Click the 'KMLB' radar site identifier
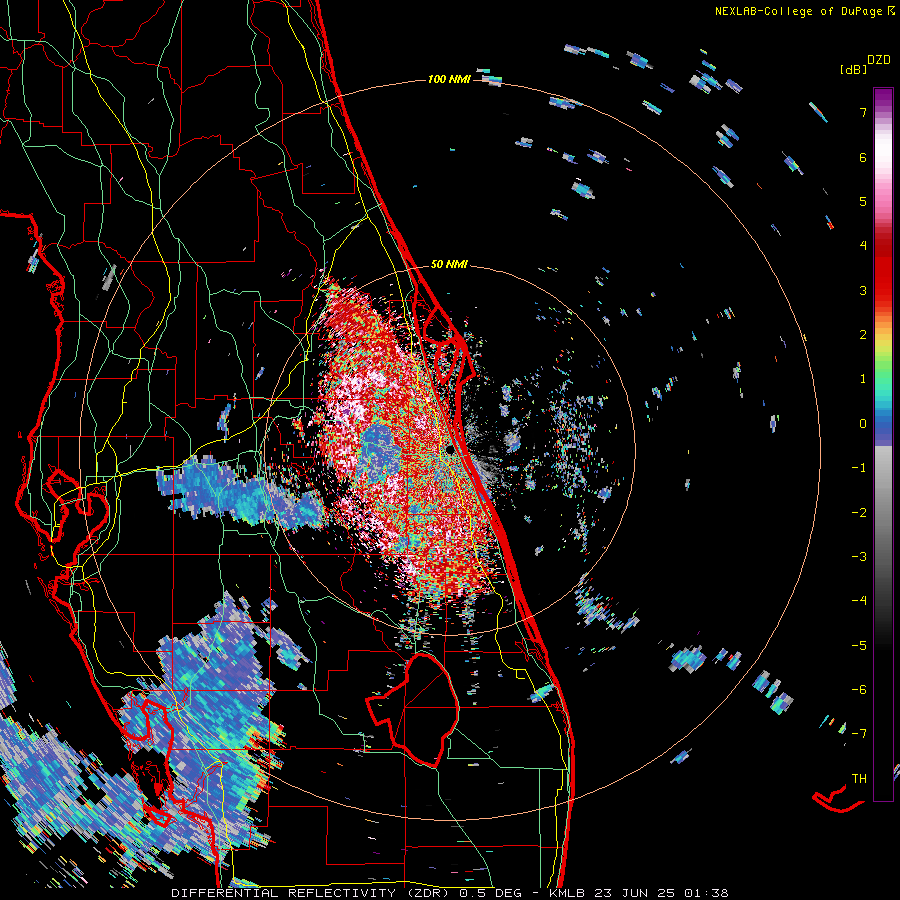 tap(567, 893)
